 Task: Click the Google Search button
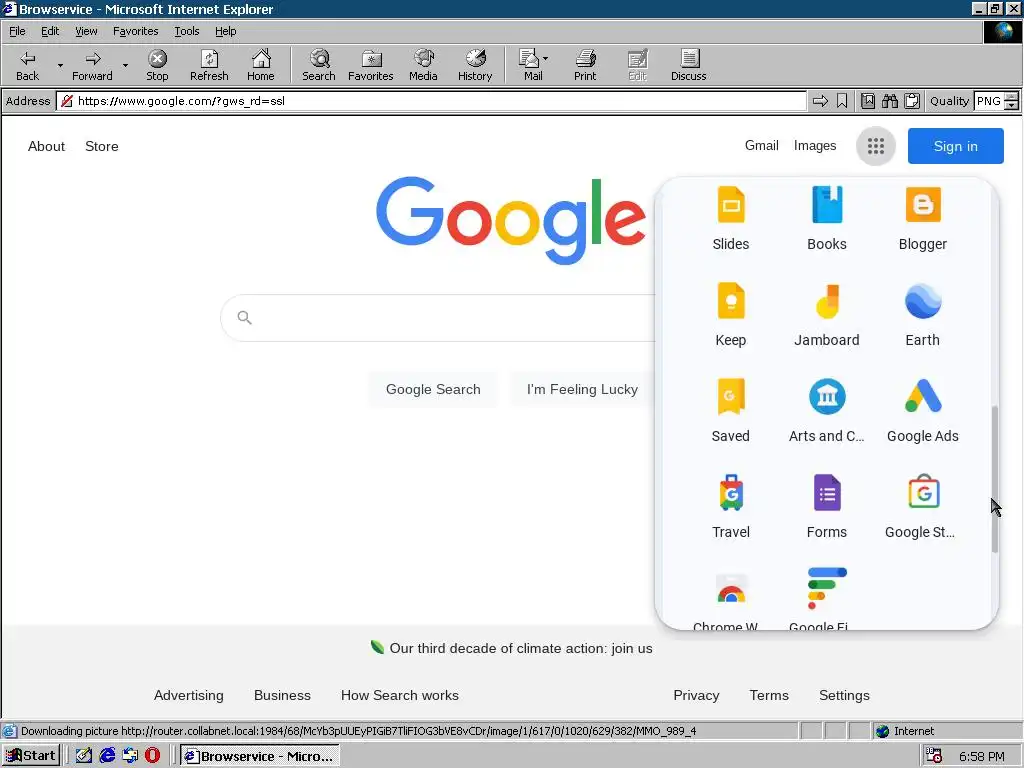pos(433,389)
